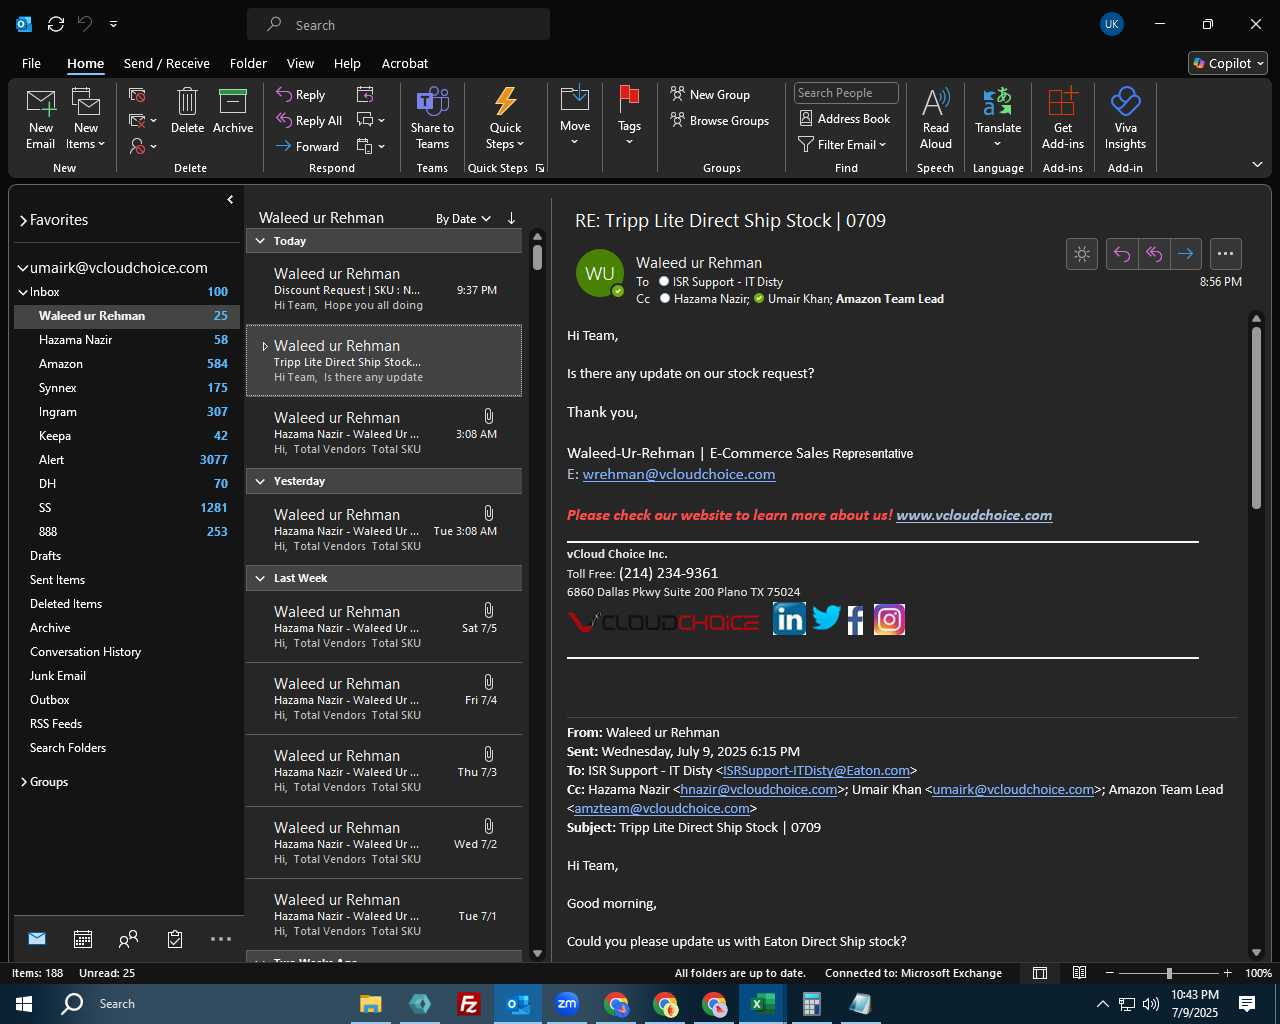1280x1024 pixels.
Task: Open the Address Book
Action: point(844,118)
